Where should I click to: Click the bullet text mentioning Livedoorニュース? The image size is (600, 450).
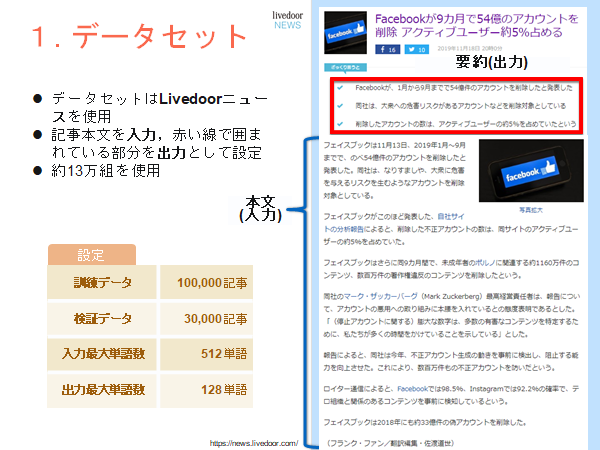[x=160, y=108]
